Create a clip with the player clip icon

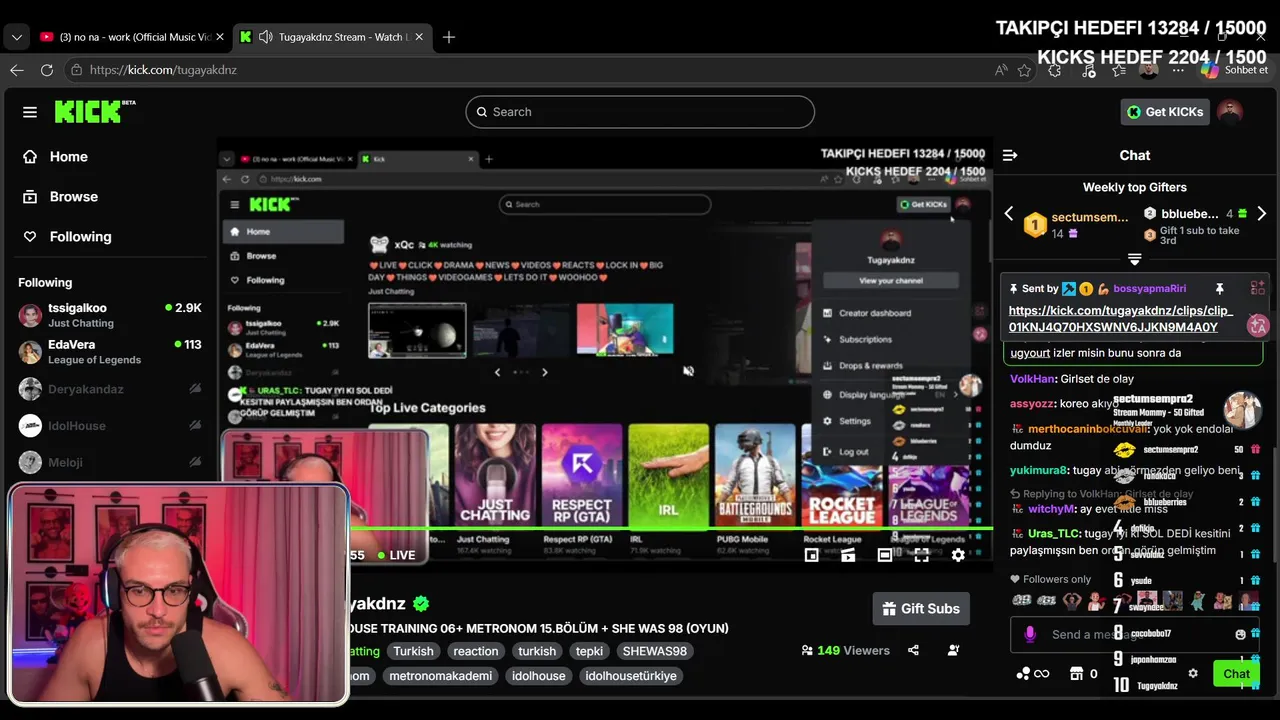click(x=848, y=555)
